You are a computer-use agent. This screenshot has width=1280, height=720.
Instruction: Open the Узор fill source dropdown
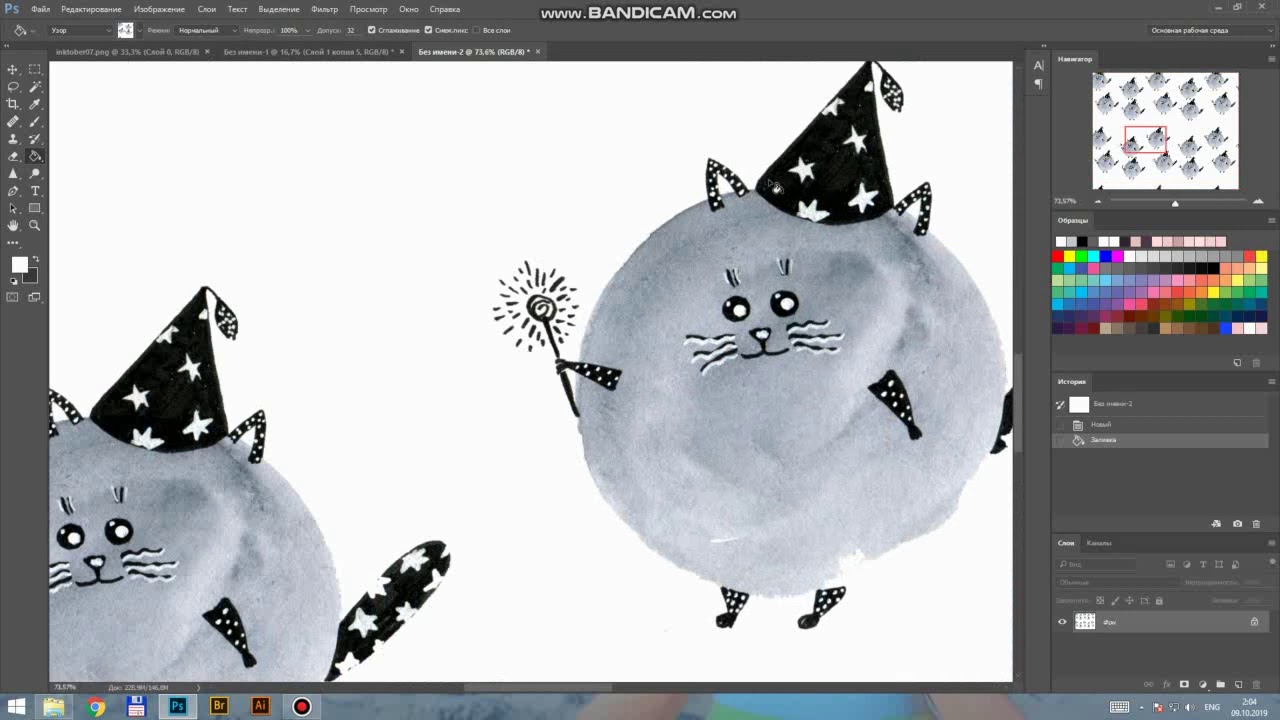(80, 30)
